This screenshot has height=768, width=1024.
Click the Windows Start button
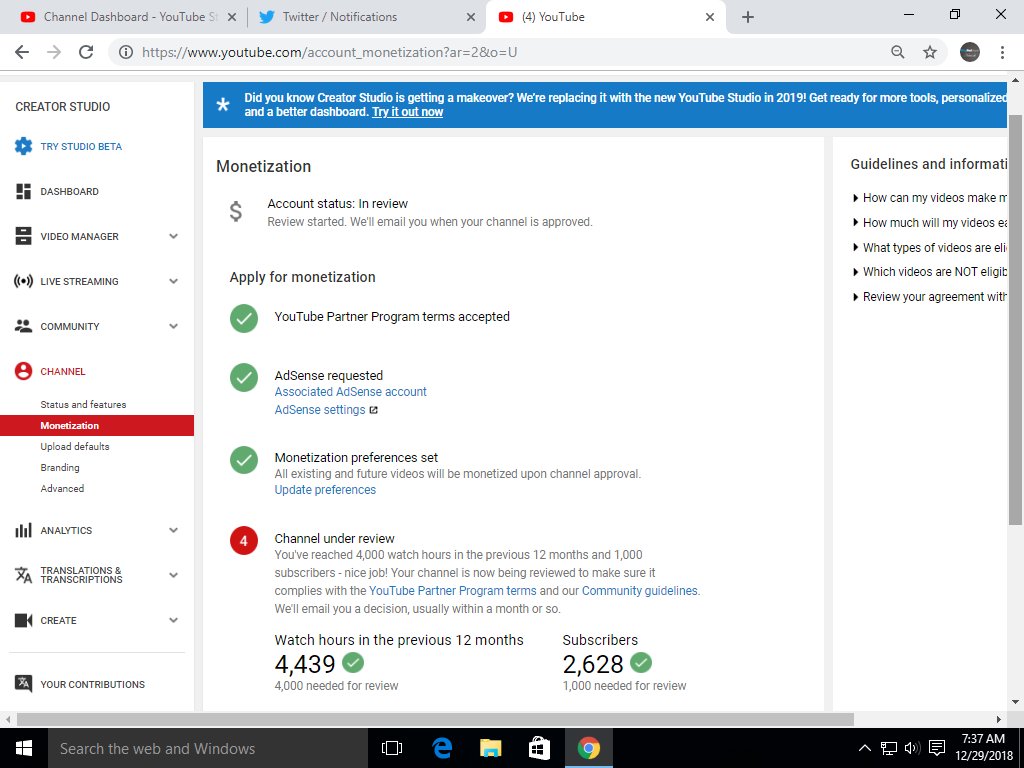click(x=24, y=748)
